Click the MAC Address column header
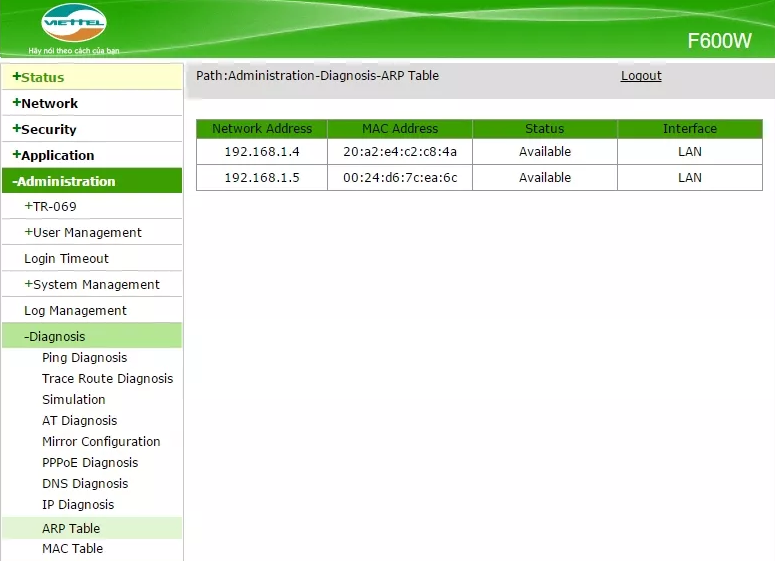775x563 pixels. (x=400, y=129)
